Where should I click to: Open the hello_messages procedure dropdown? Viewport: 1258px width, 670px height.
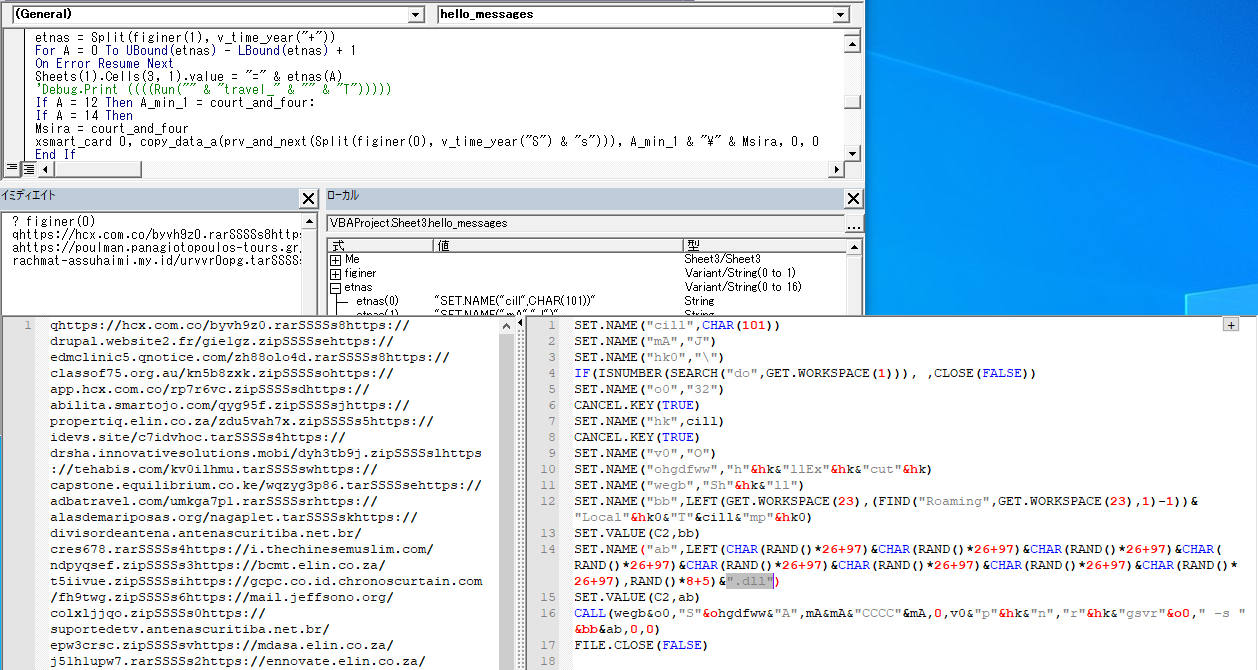(841, 15)
